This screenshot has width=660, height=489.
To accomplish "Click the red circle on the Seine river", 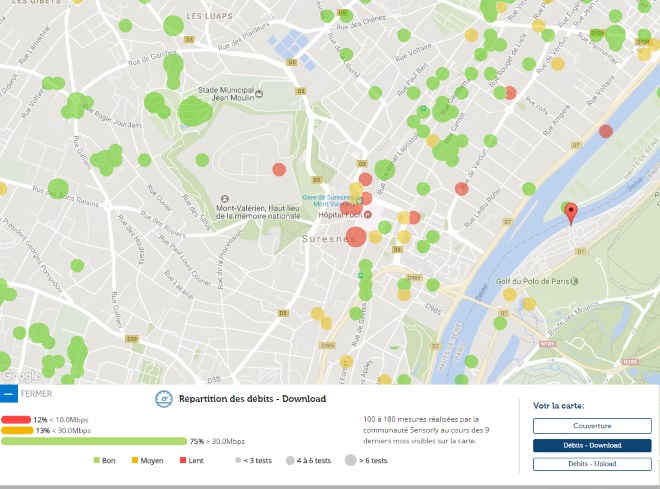I will pyautogui.click(x=606, y=131).
